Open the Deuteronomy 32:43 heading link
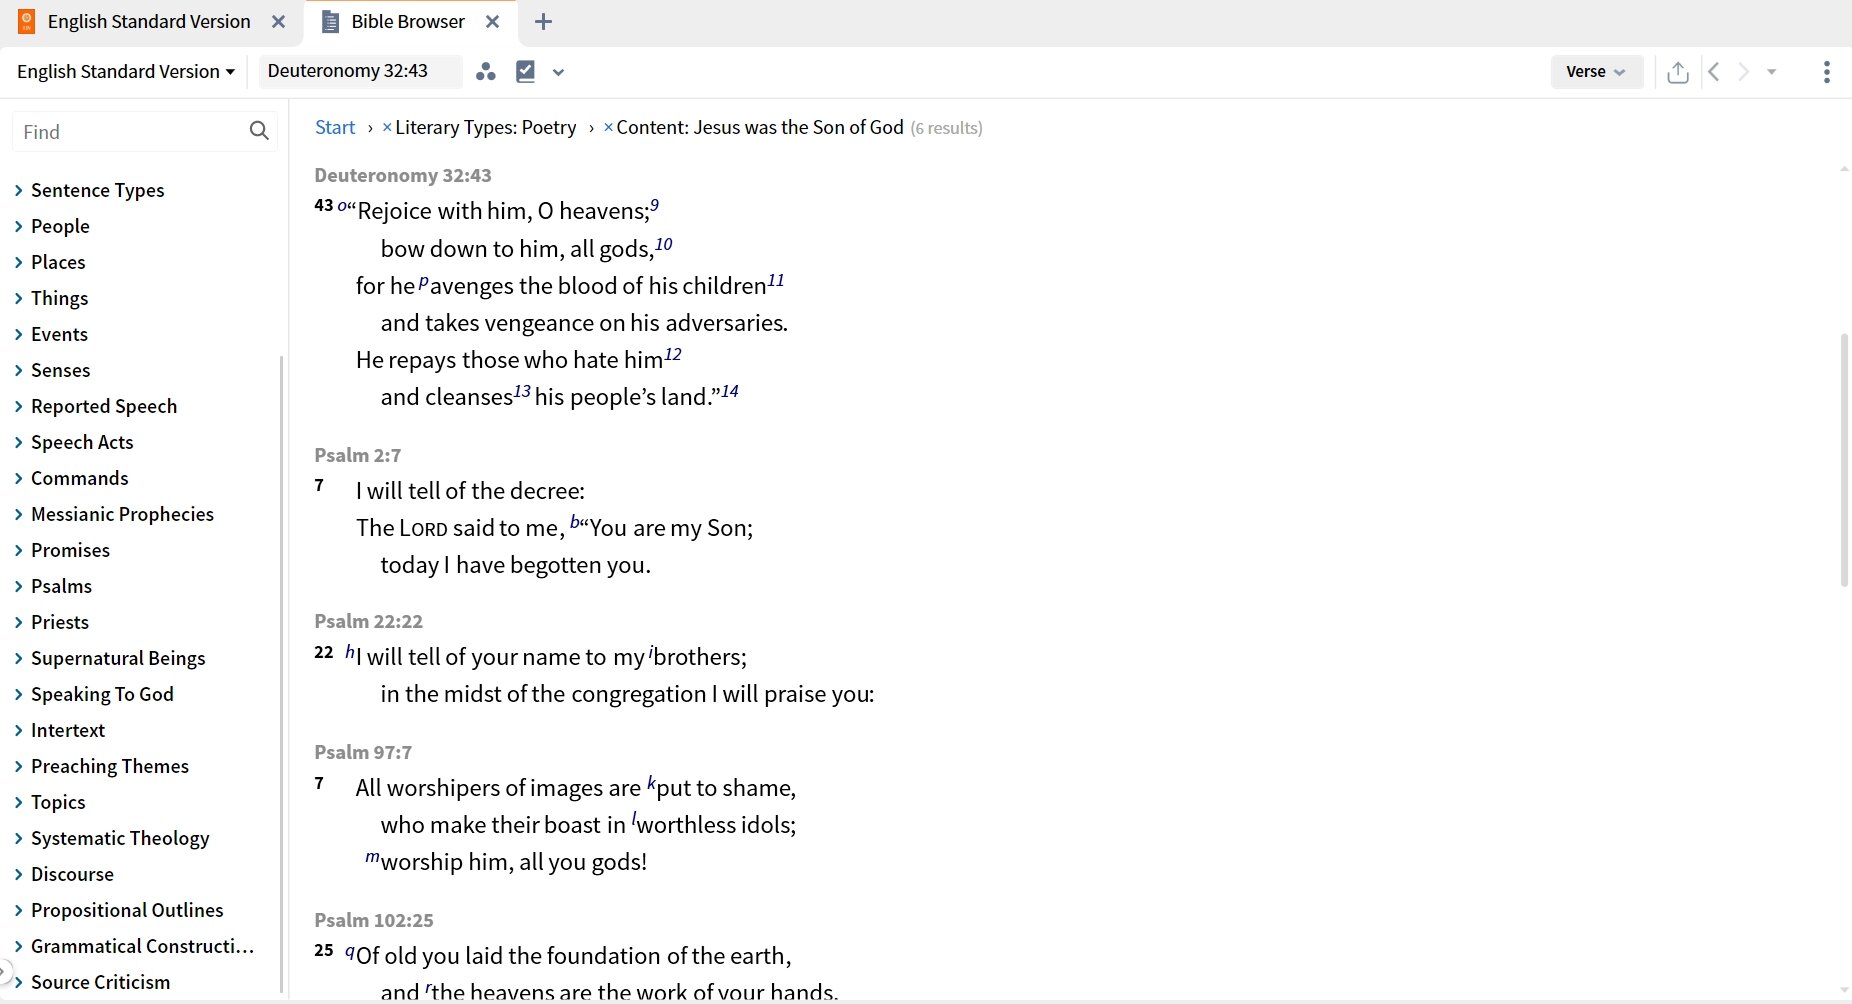The width and height of the screenshot is (1852, 1004). pyautogui.click(x=403, y=175)
